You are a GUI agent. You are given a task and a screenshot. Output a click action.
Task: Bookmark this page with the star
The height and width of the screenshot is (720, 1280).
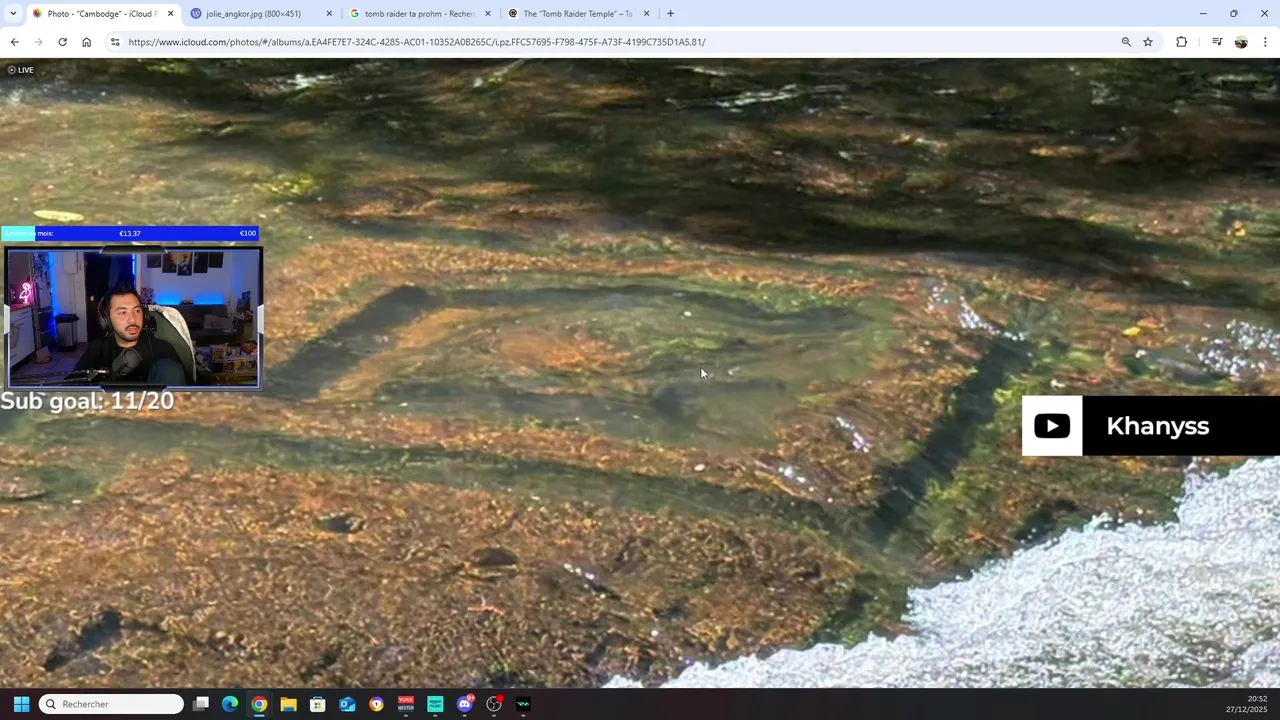tap(1148, 42)
